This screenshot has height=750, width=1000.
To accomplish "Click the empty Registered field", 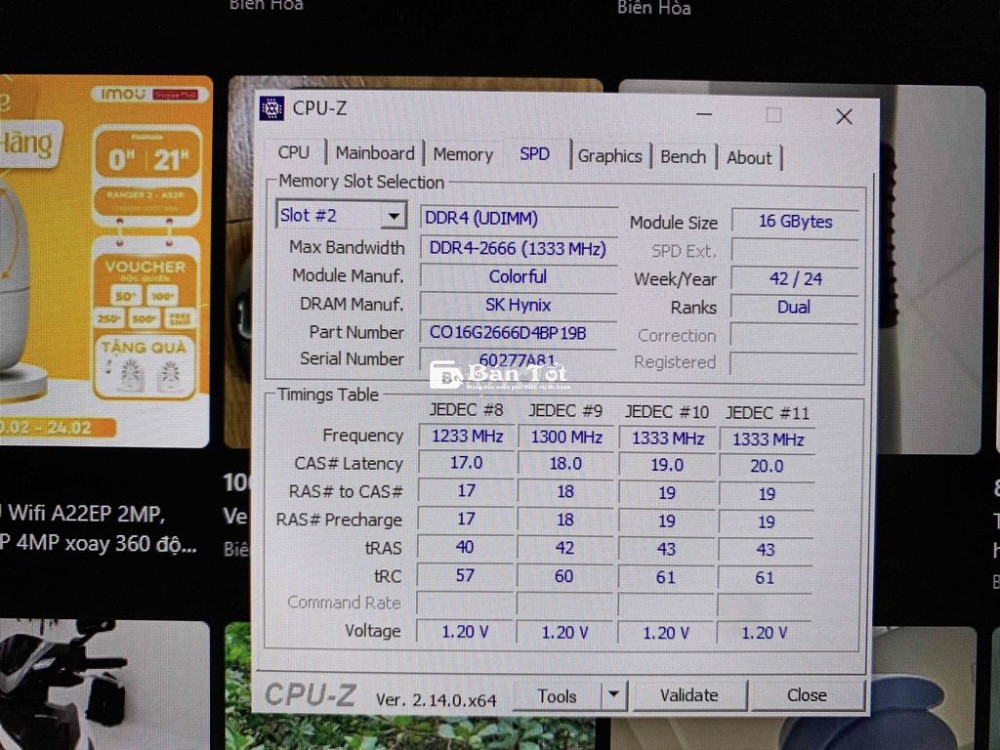I will (795, 363).
